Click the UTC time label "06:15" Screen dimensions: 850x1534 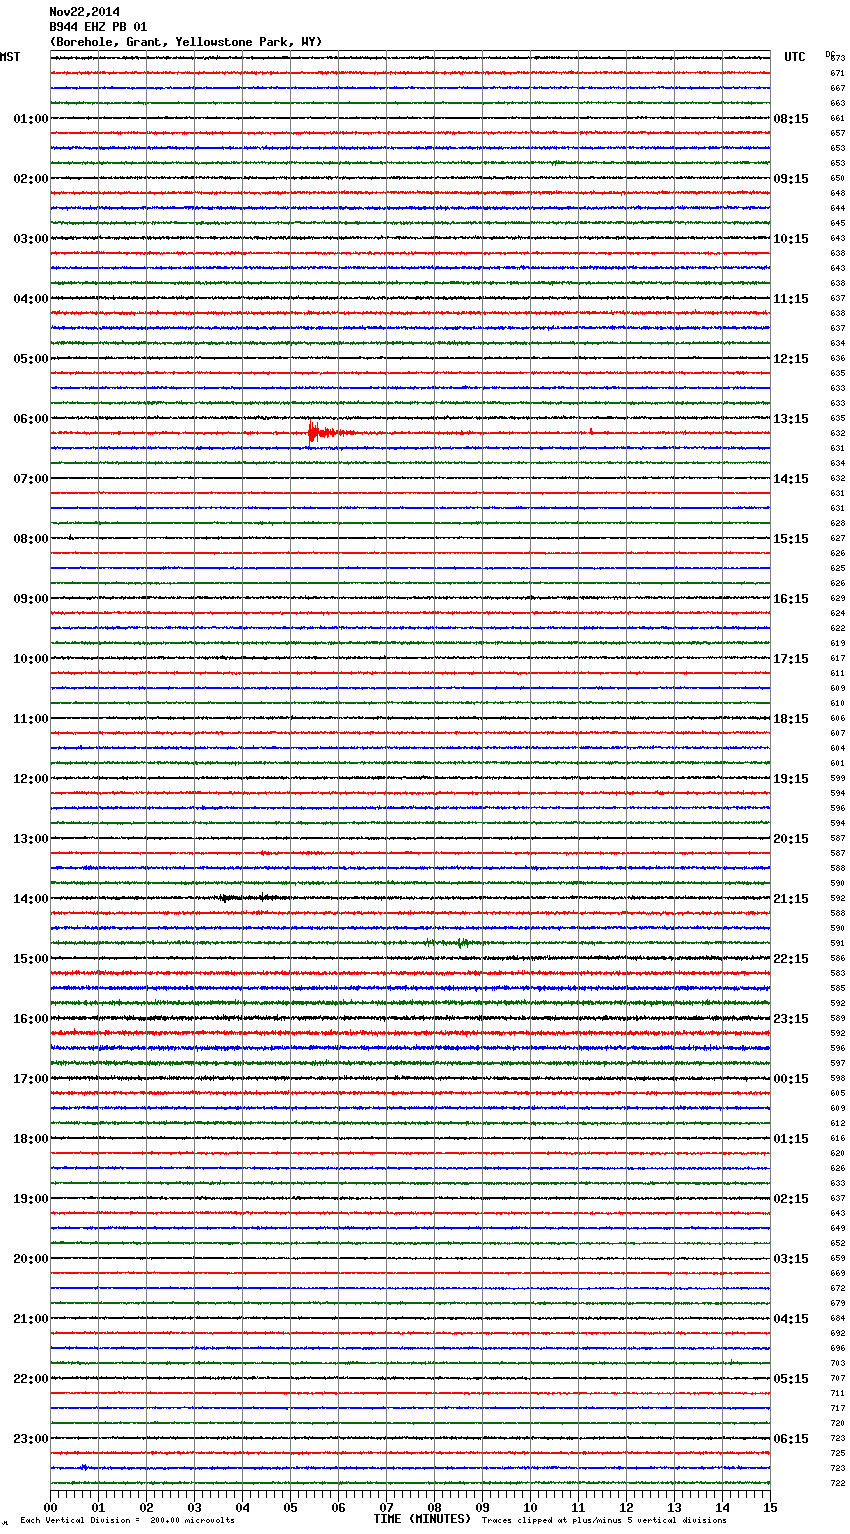point(791,1439)
